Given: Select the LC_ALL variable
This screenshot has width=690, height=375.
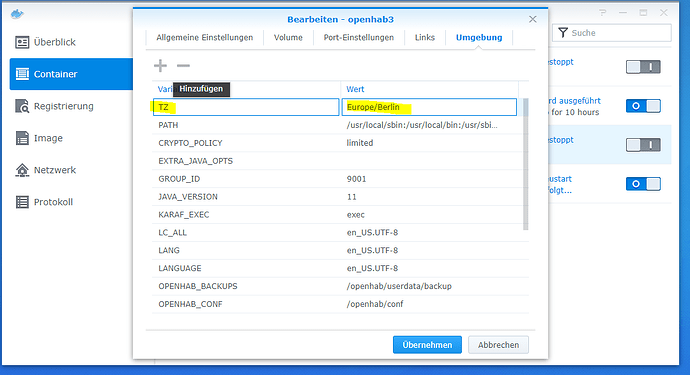Looking at the screenshot, I should tap(172, 232).
